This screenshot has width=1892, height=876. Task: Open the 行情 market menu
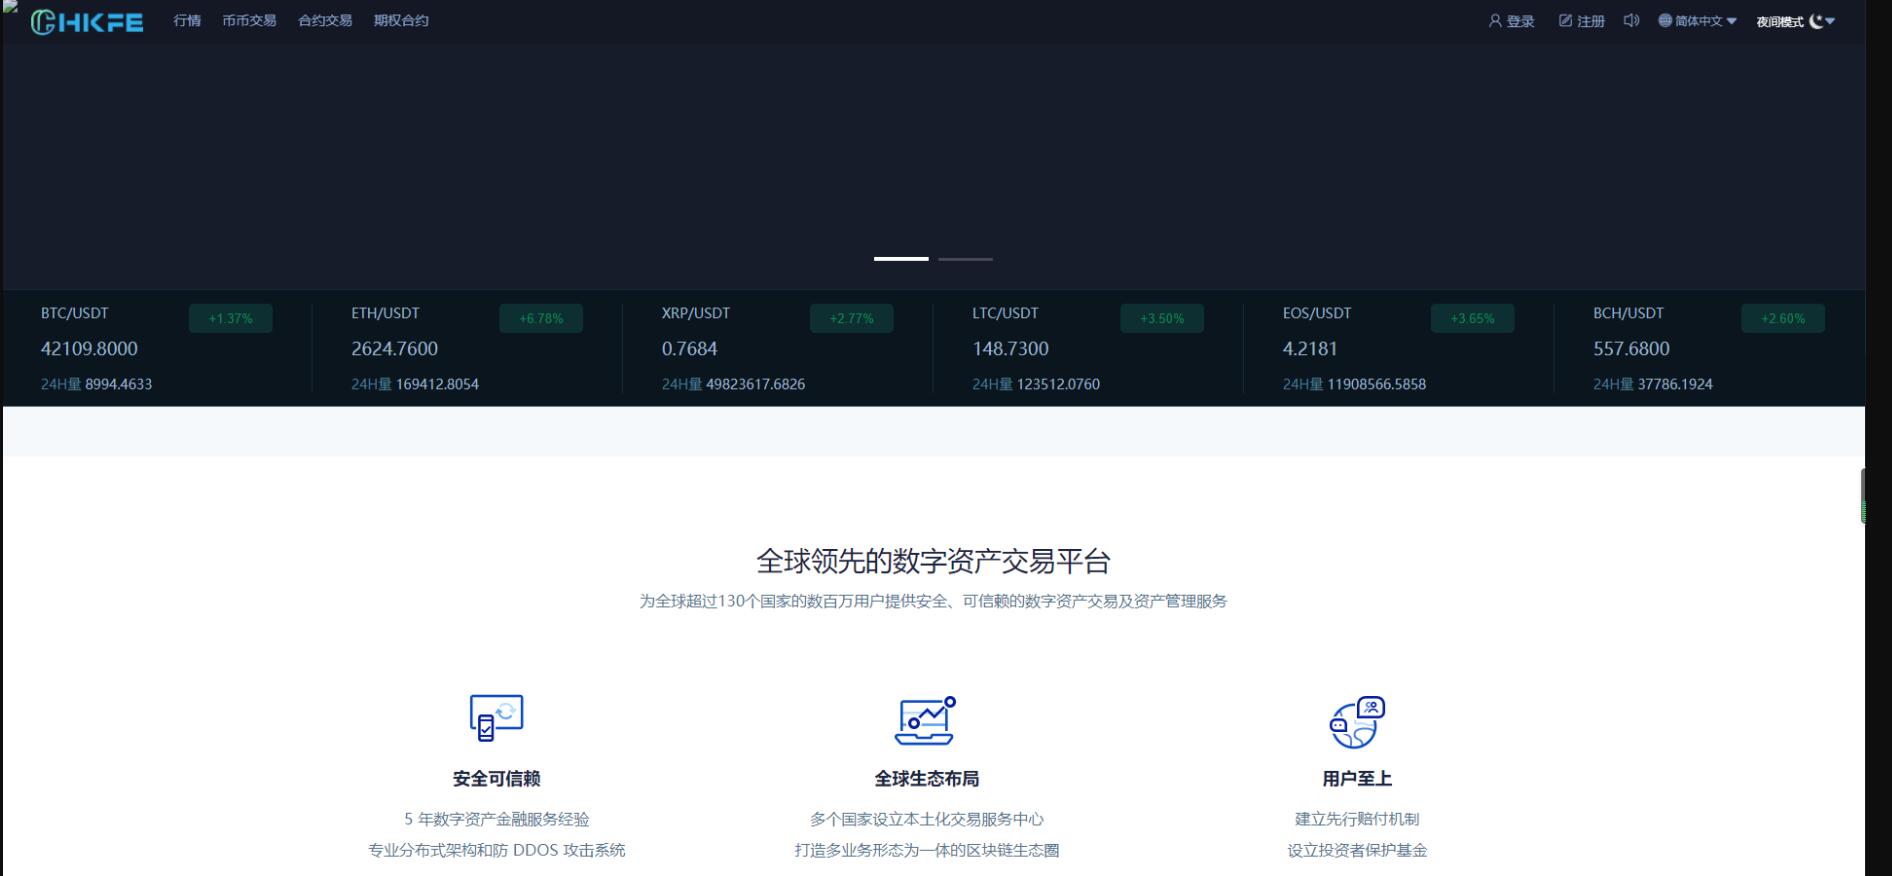pyautogui.click(x=187, y=21)
